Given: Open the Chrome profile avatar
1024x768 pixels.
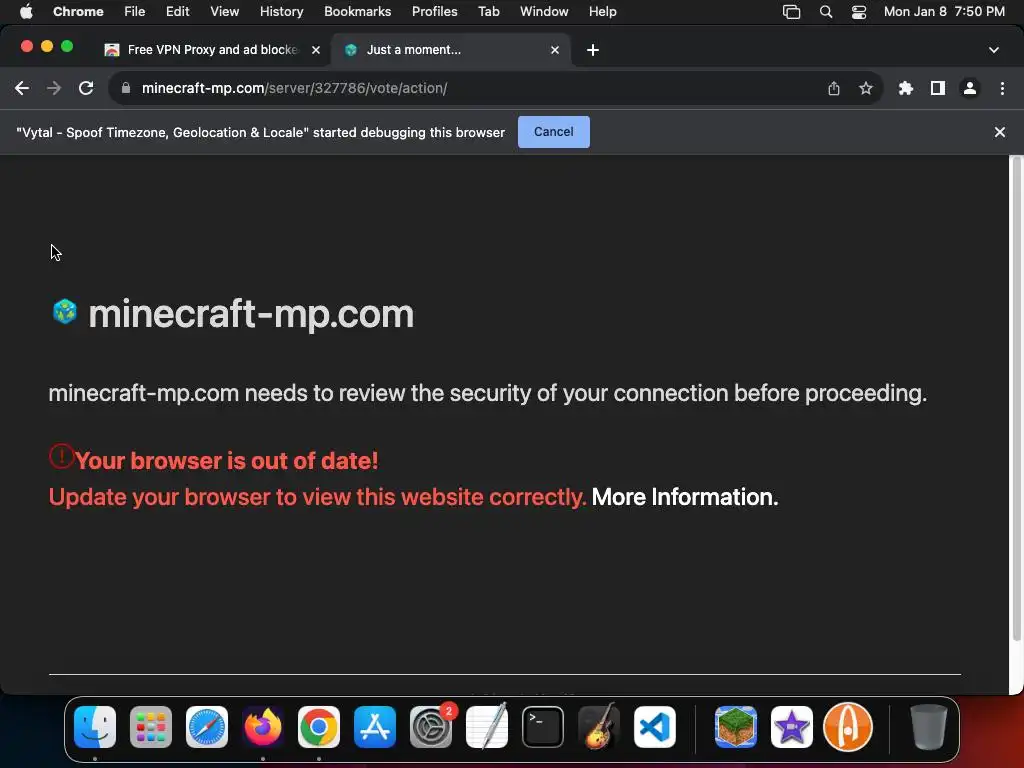Looking at the screenshot, I should 970,88.
